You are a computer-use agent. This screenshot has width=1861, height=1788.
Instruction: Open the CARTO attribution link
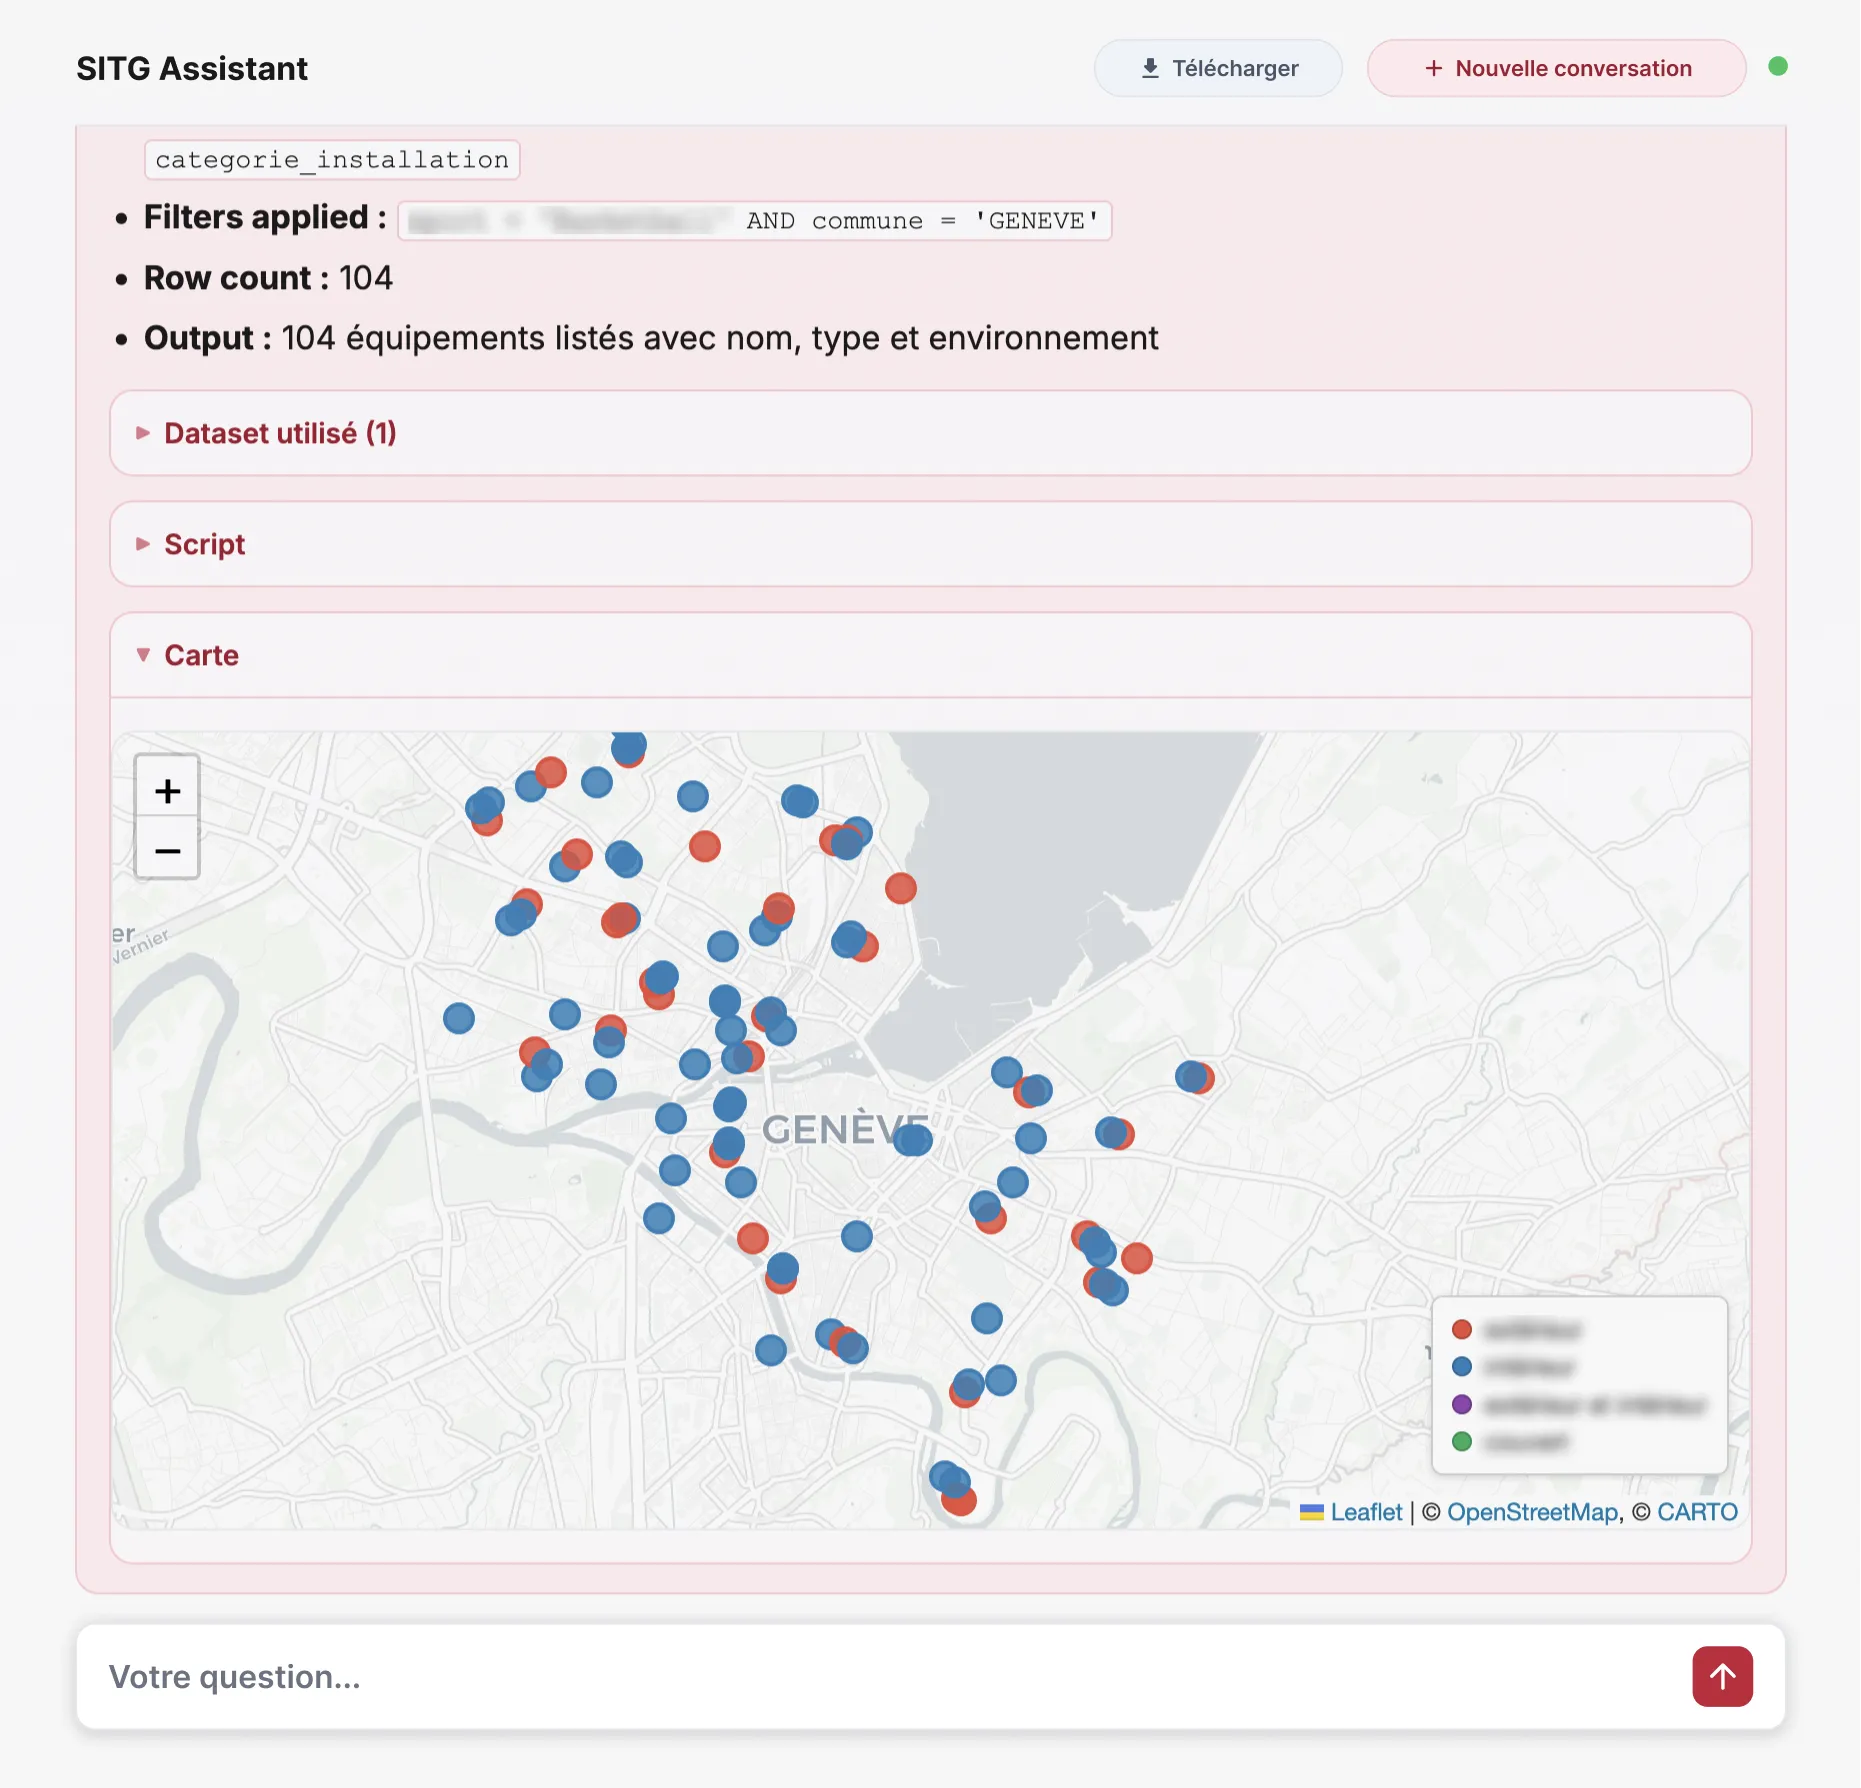point(1697,1512)
